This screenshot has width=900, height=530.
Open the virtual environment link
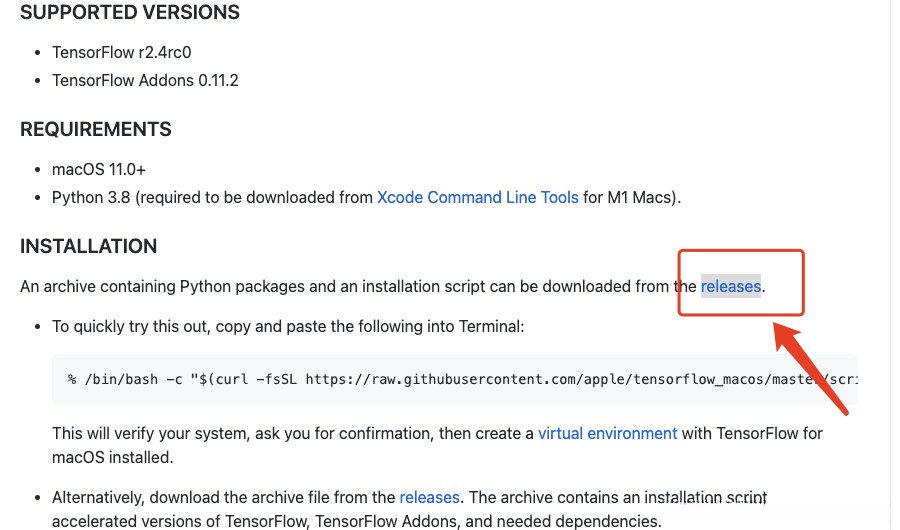607,433
